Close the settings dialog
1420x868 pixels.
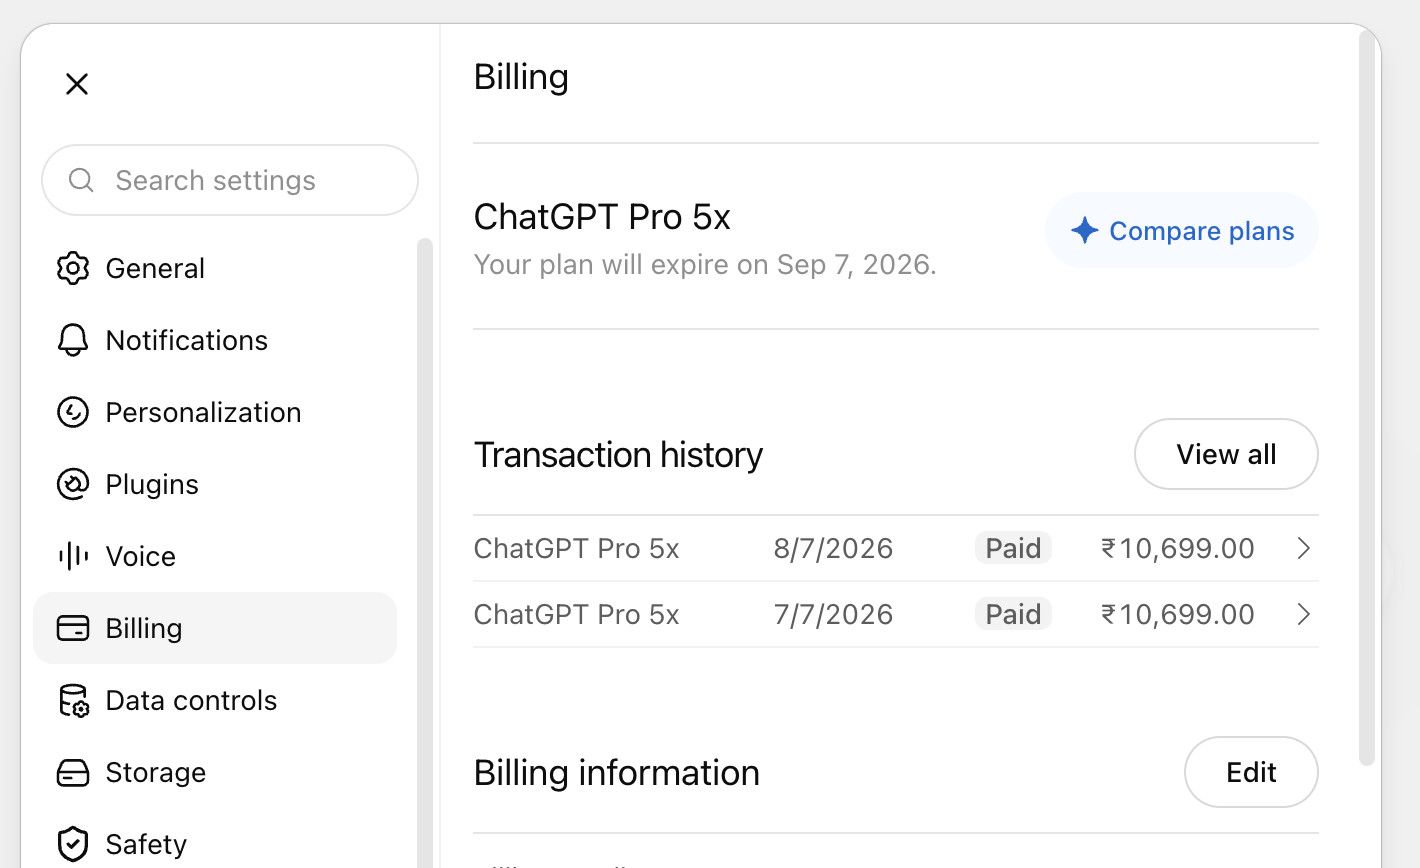tap(77, 84)
